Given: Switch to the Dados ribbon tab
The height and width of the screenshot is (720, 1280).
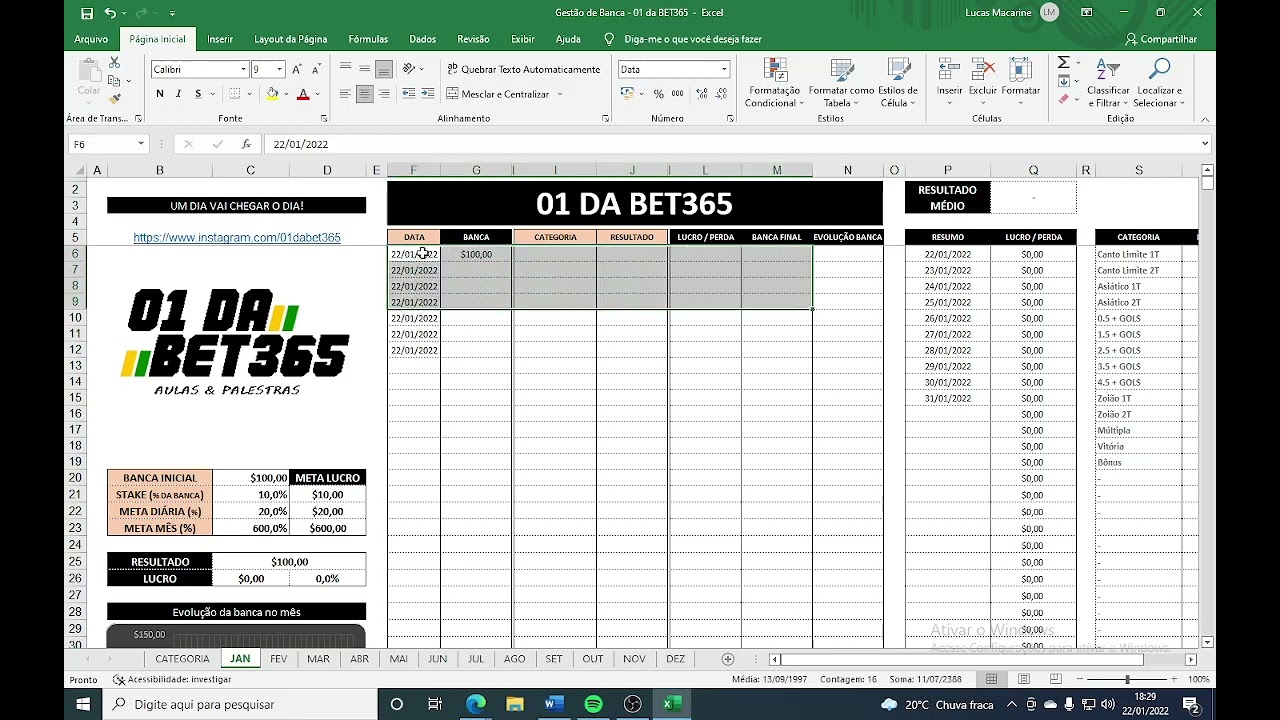Looking at the screenshot, I should [423, 39].
